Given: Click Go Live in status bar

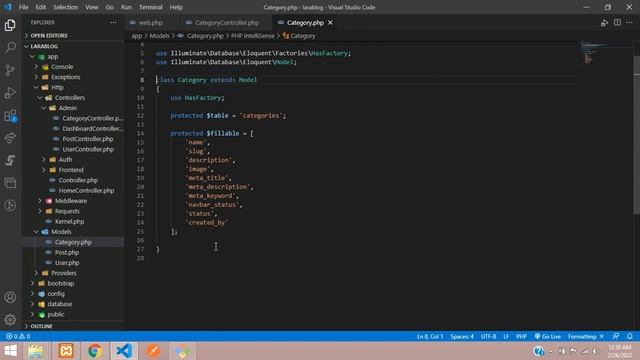Looking at the screenshot, I should point(548,336).
